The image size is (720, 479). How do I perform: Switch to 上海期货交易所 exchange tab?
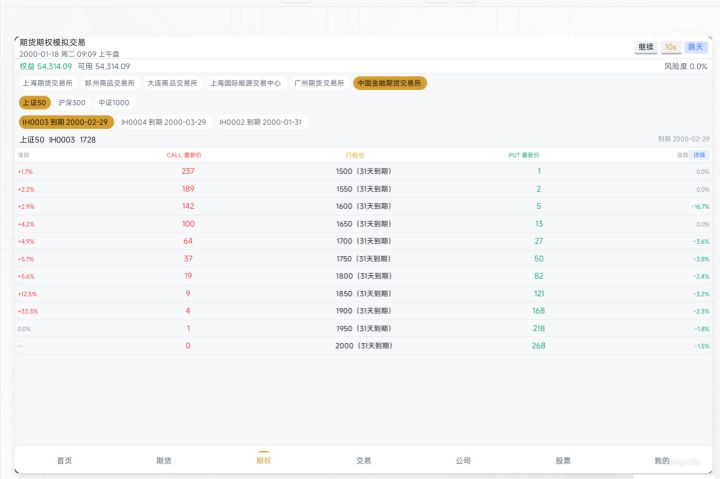pyautogui.click(x=48, y=83)
